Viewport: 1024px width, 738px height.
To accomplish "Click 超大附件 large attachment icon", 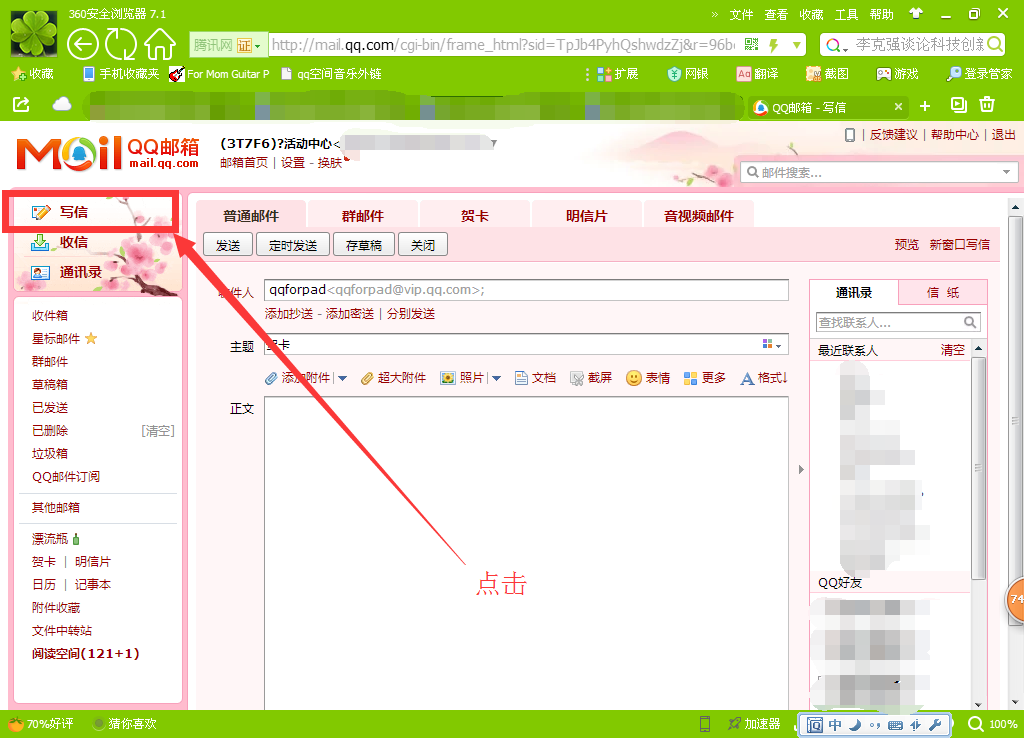I will click(393, 377).
